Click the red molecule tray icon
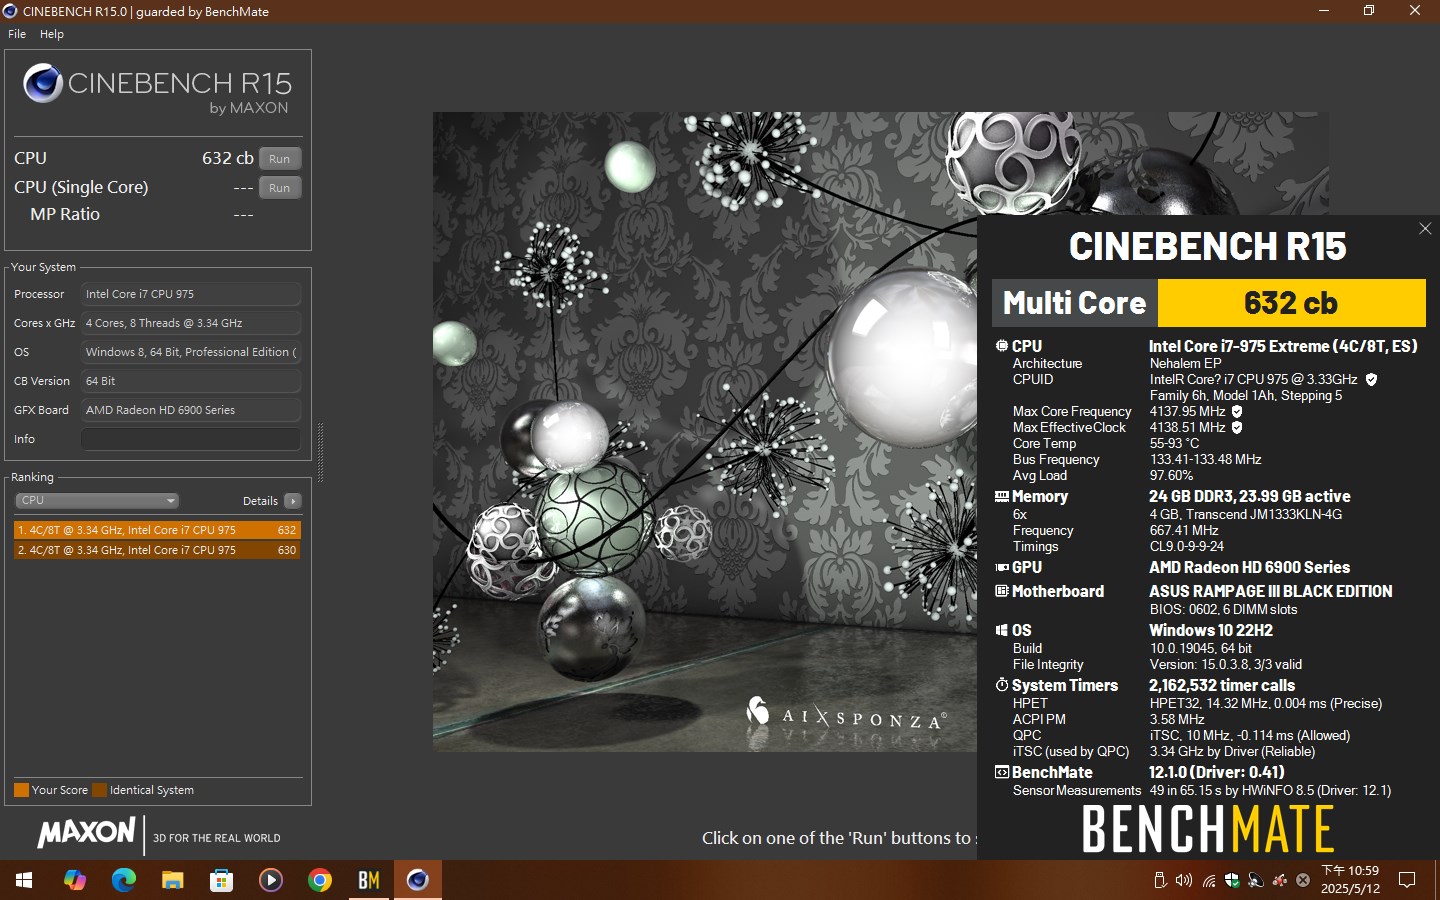The image size is (1440, 900). (1279, 880)
